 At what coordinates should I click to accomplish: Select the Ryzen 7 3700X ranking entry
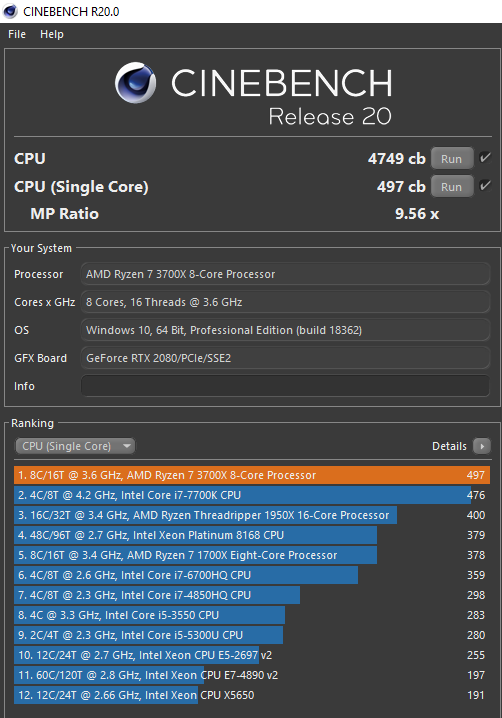[252, 475]
